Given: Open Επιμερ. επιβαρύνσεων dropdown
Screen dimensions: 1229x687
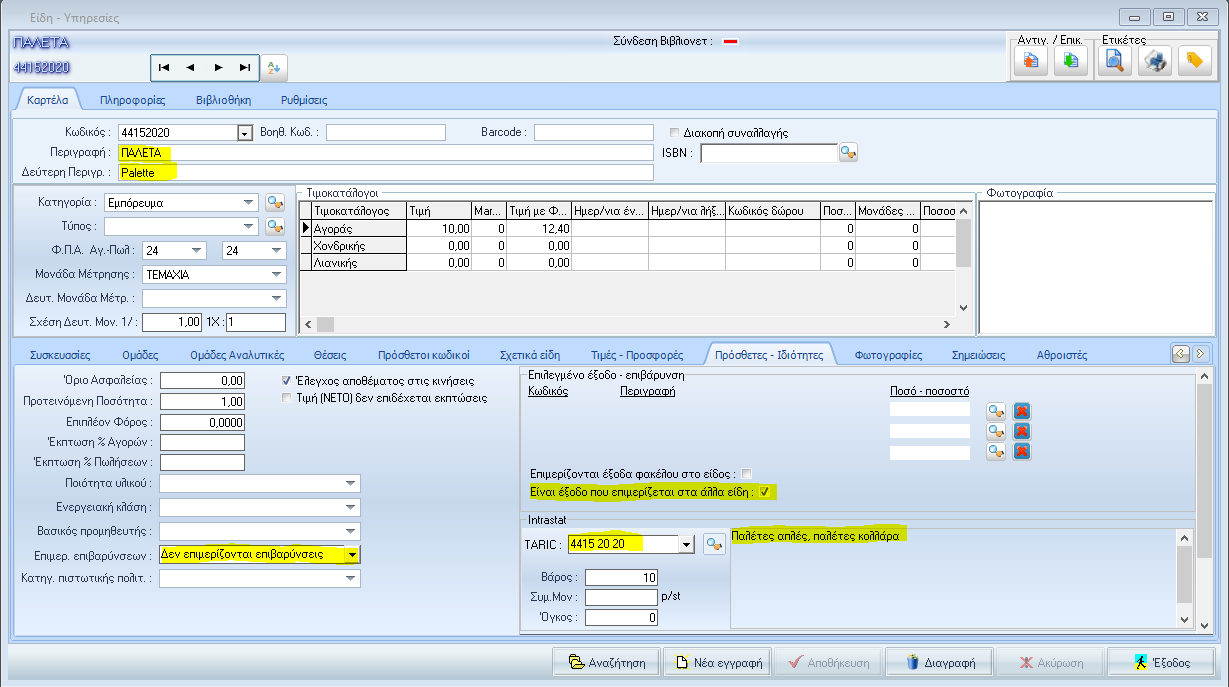Looking at the screenshot, I should point(351,554).
